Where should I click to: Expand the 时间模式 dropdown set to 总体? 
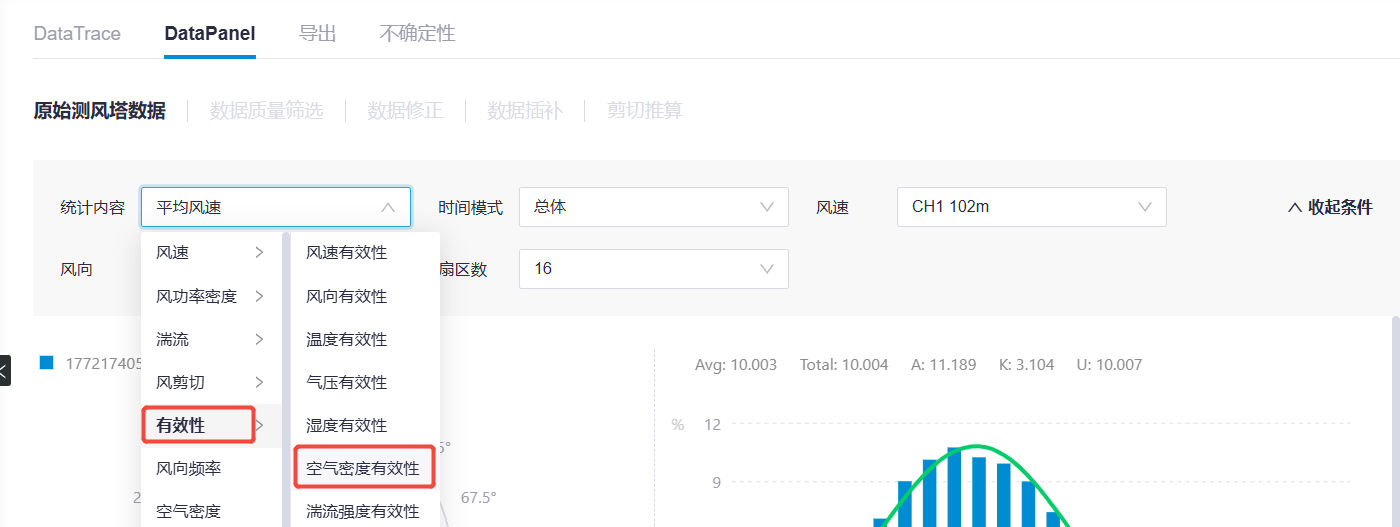click(x=653, y=207)
